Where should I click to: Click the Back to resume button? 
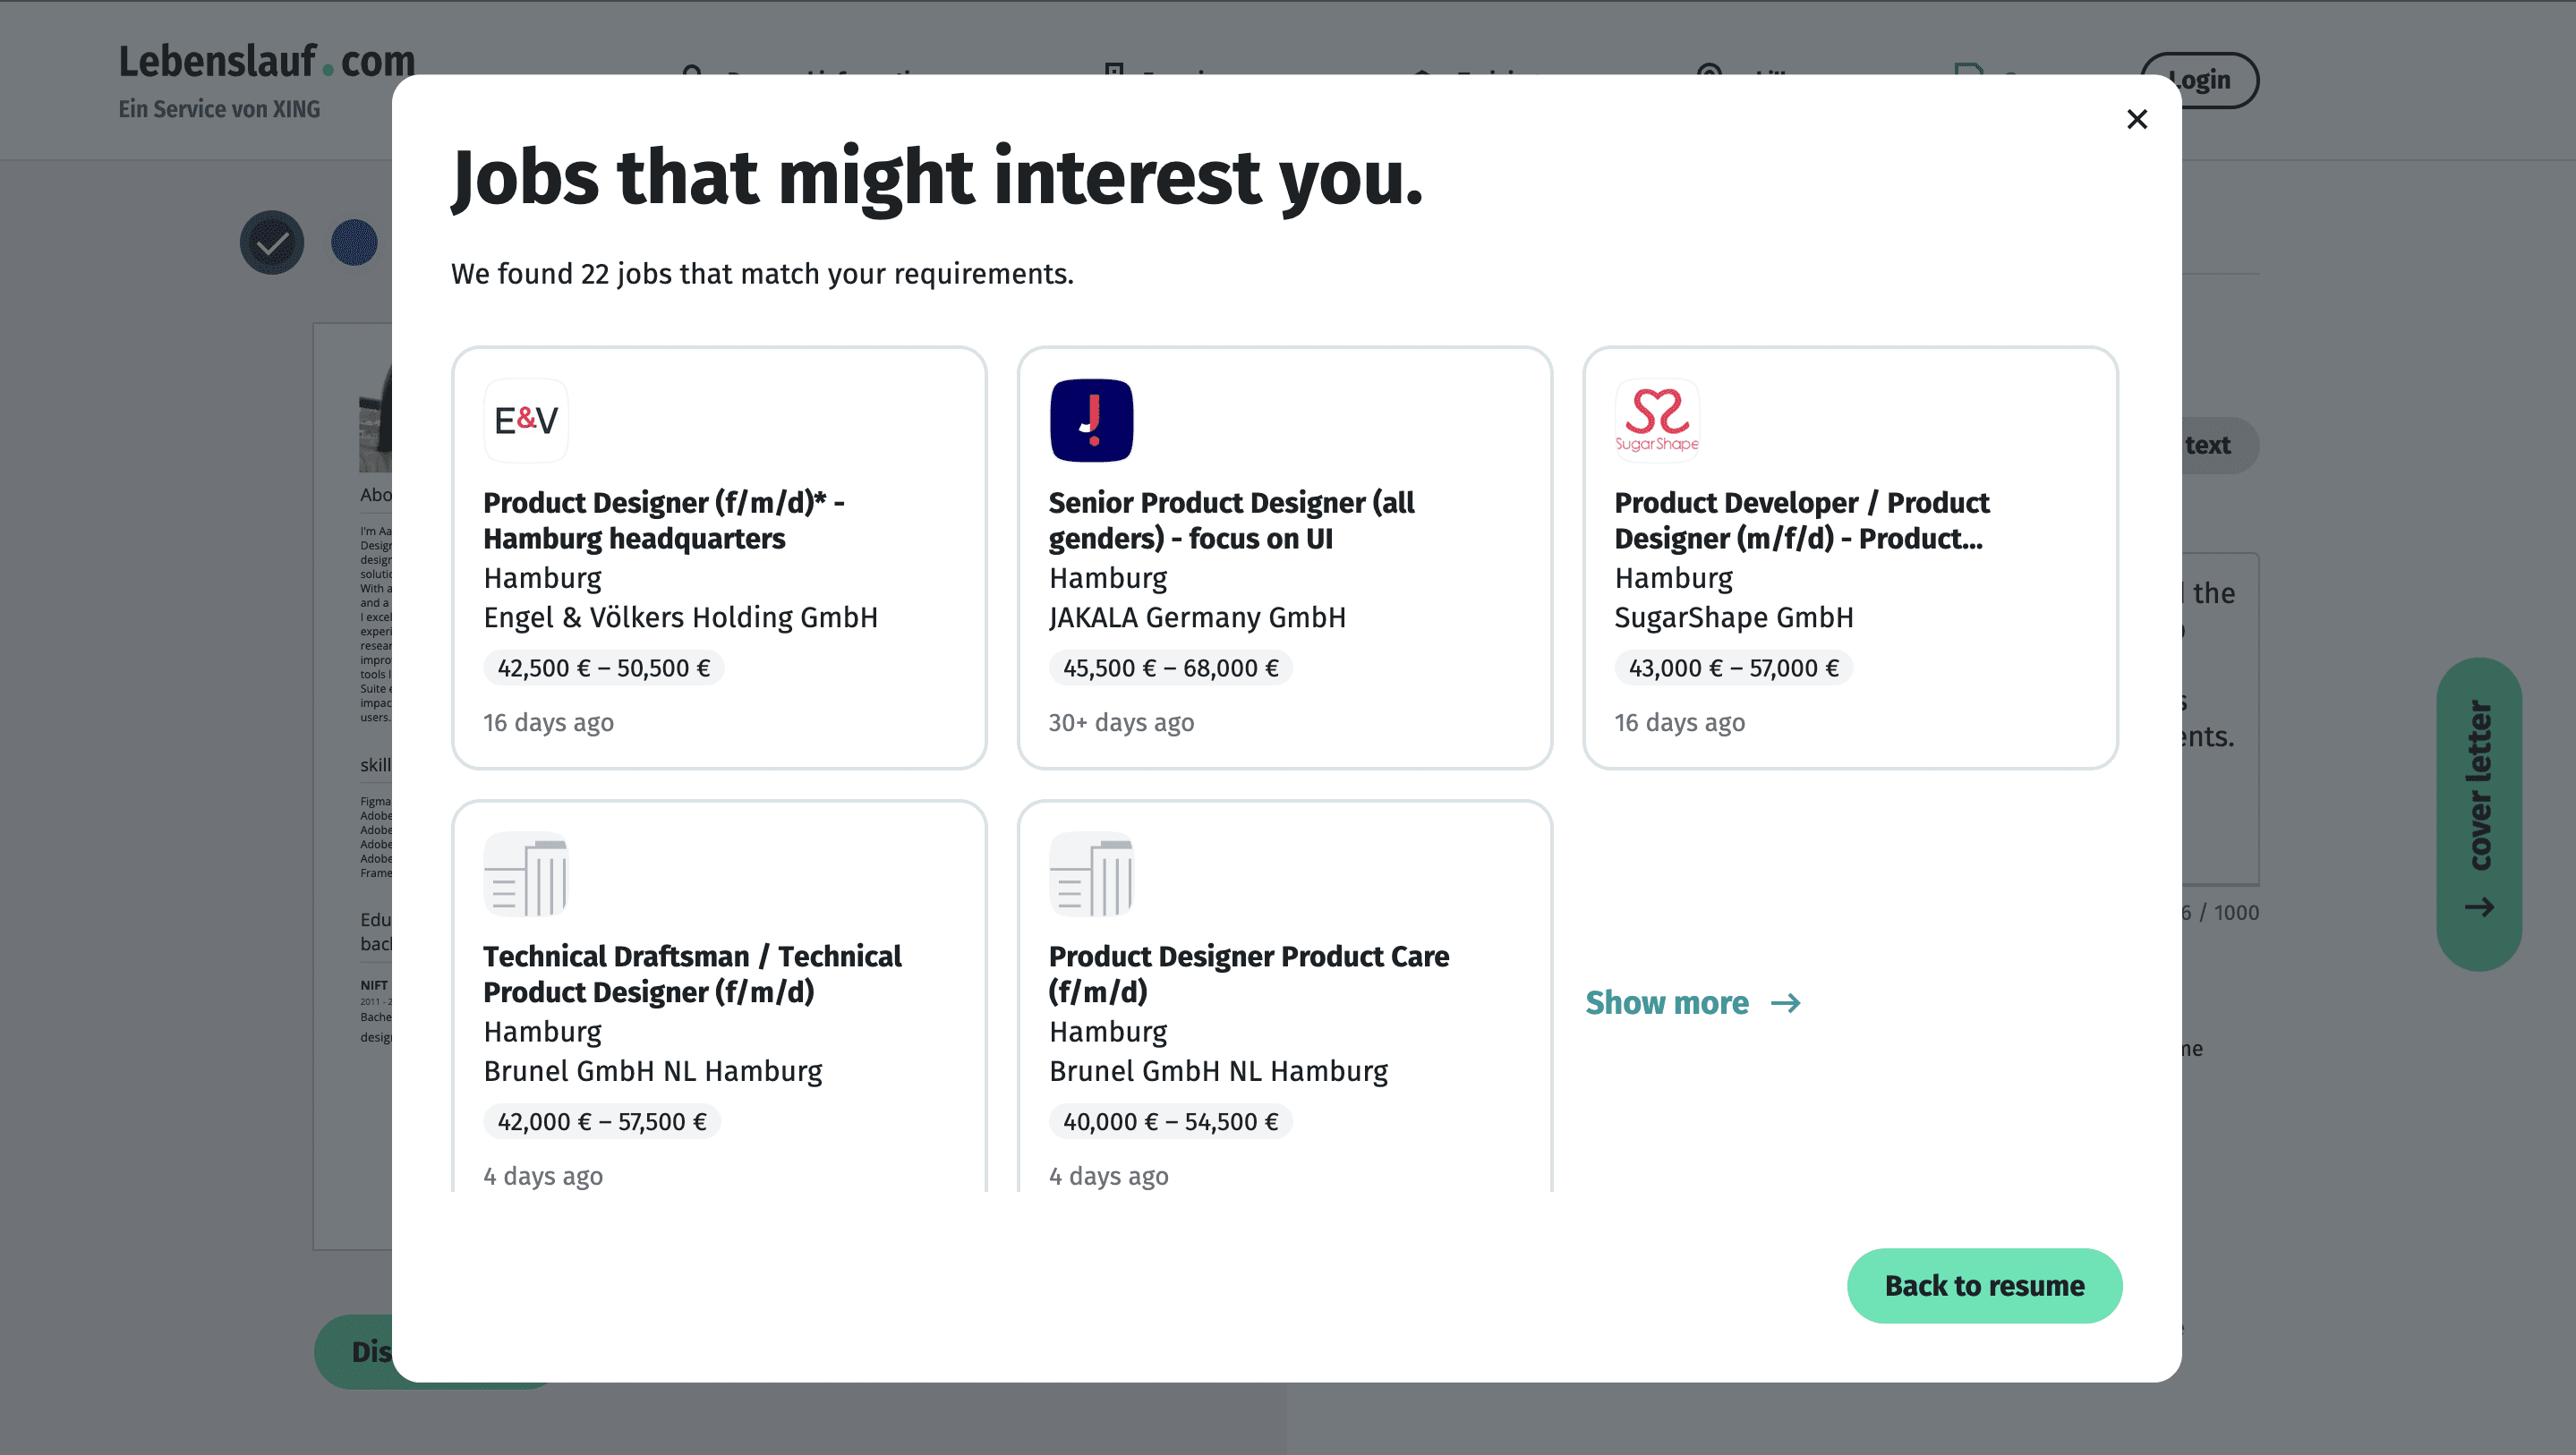(1984, 1285)
